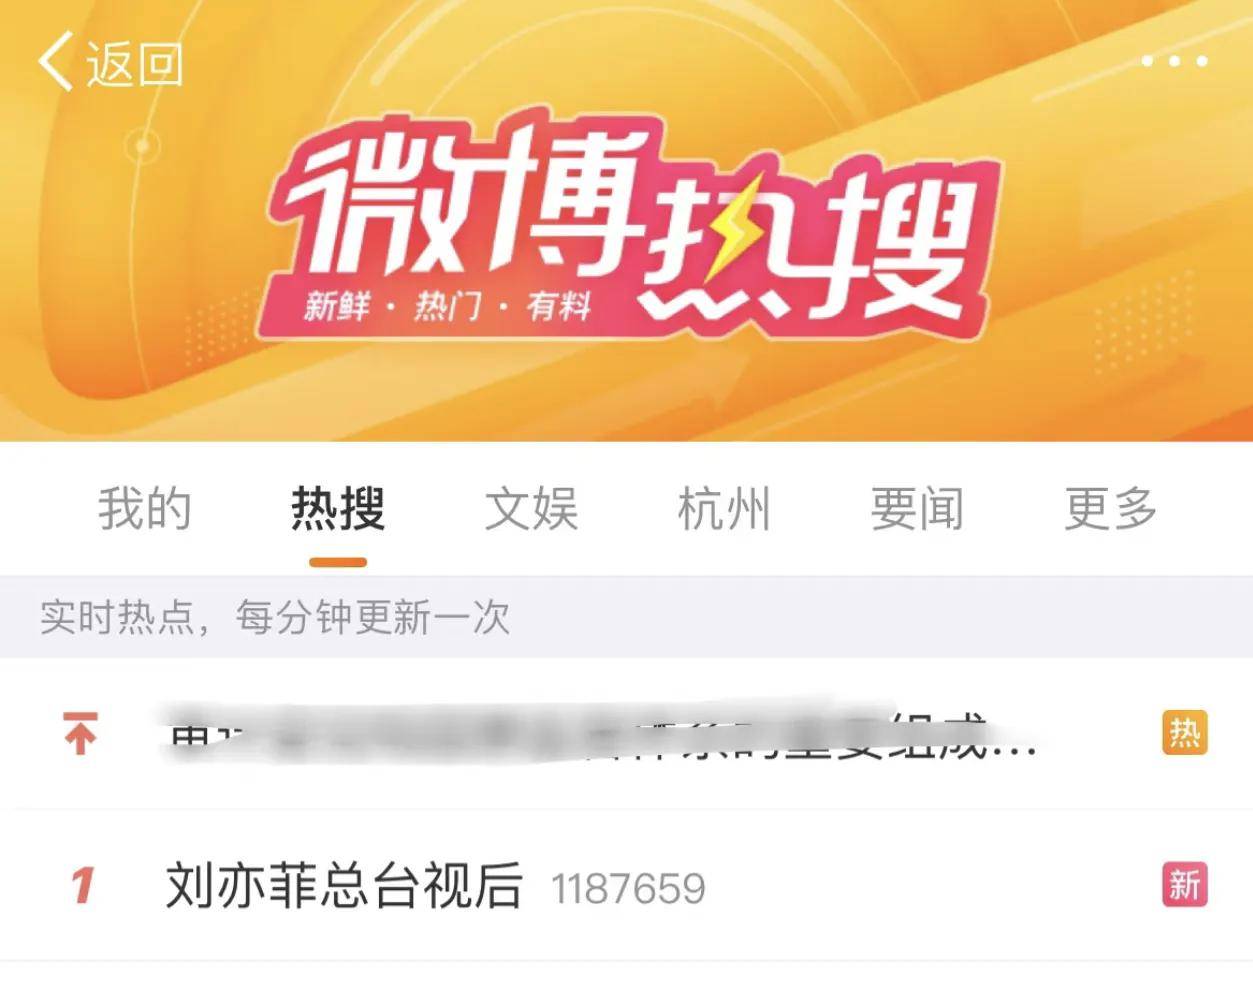Select the 热搜 tab
Image resolution: width=1253 pixels, height=984 pixels.
338,509
